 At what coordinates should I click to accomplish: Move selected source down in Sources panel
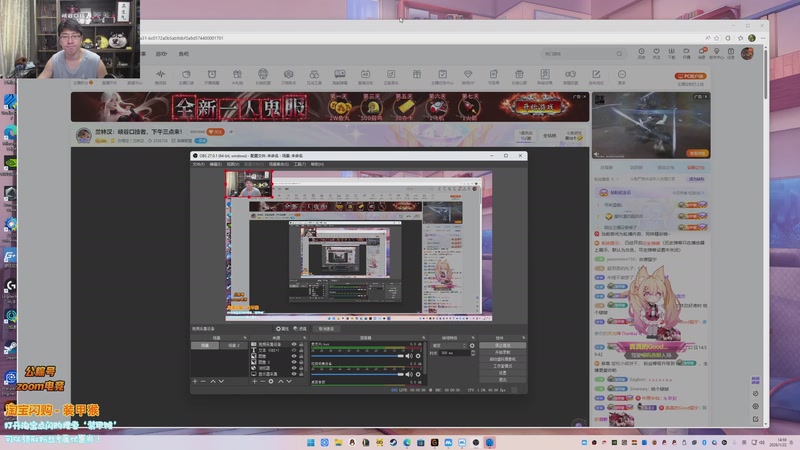point(289,381)
